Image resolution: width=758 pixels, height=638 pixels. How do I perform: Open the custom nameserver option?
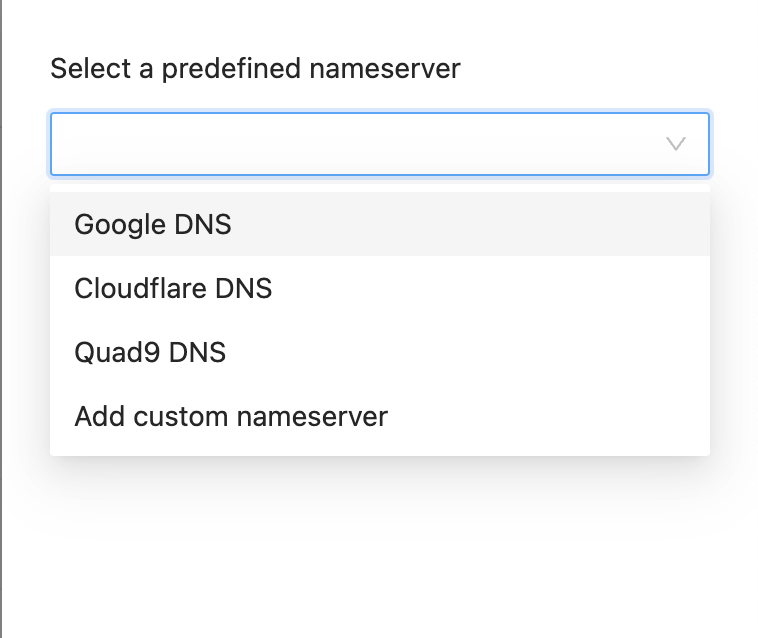[231, 416]
